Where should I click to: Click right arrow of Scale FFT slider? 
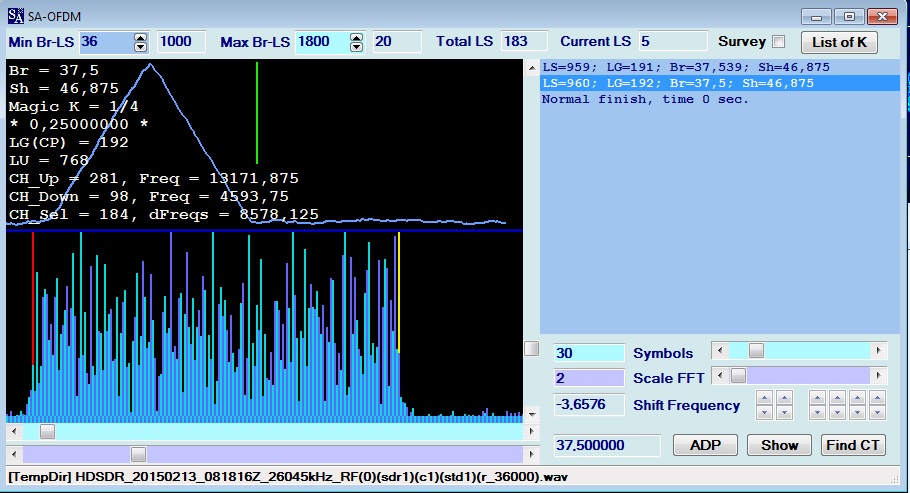(879, 376)
